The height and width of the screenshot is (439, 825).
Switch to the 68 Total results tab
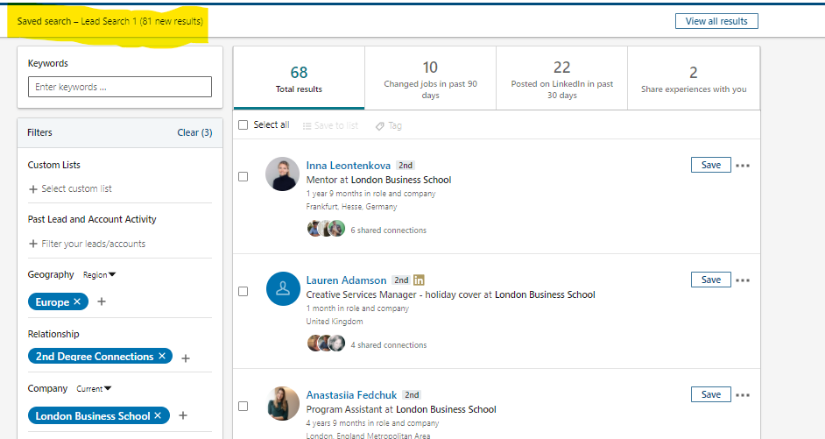pyautogui.click(x=299, y=78)
